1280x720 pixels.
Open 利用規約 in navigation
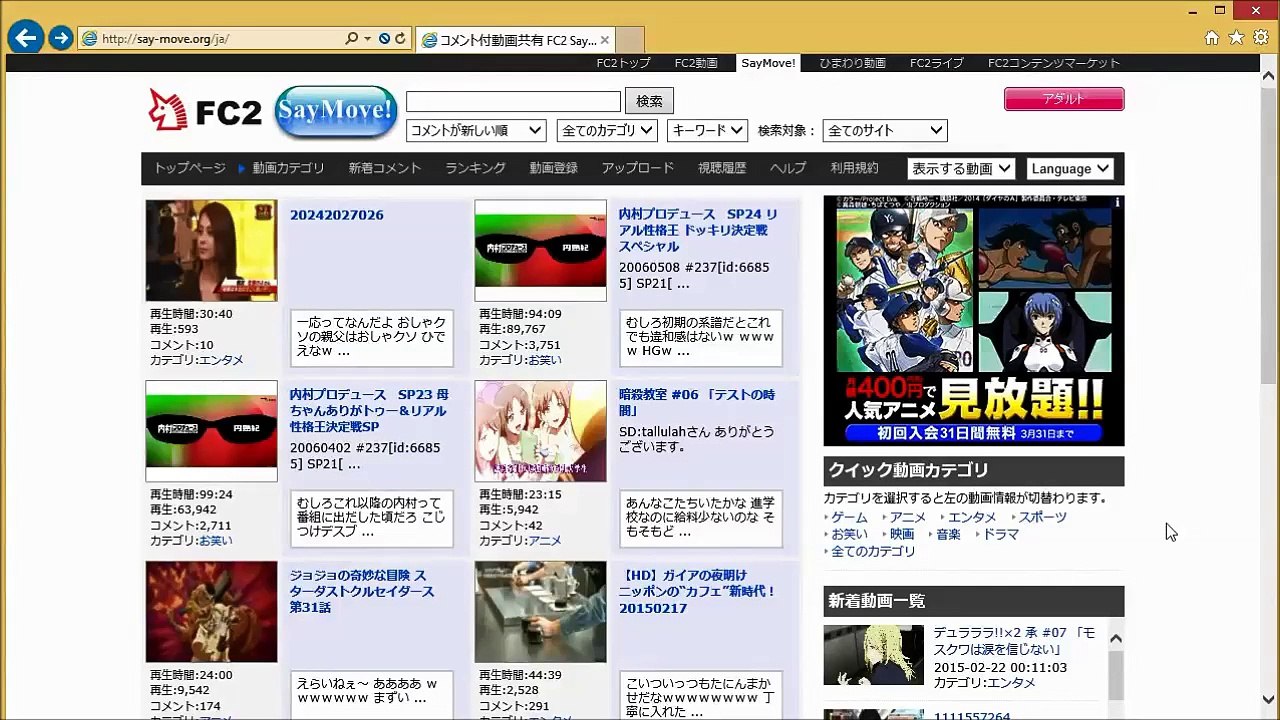[854, 168]
